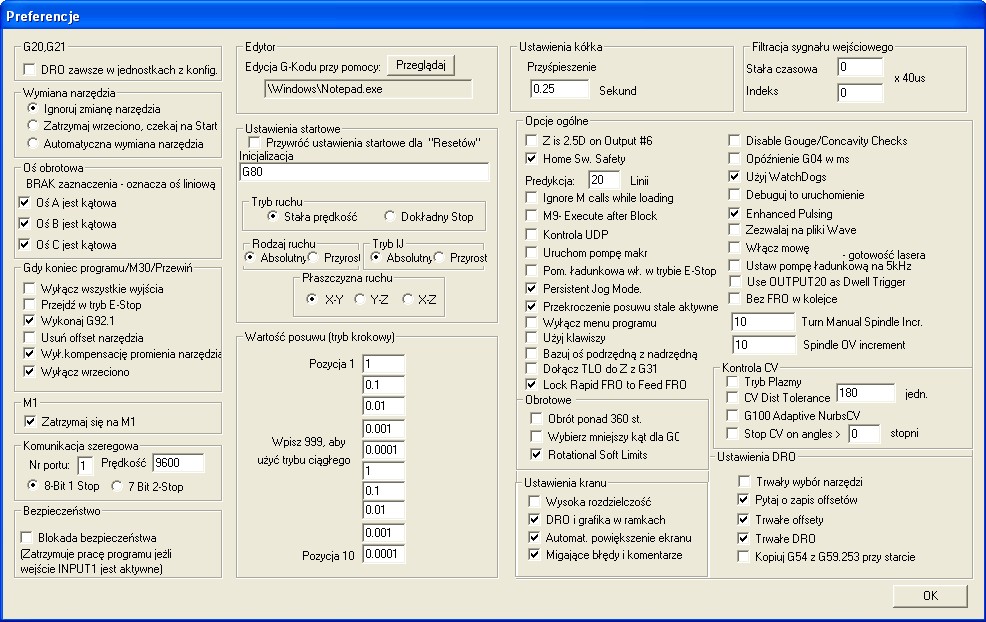
Task: Click the Notepad.exe editor path field
Action: (x=368, y=89)
